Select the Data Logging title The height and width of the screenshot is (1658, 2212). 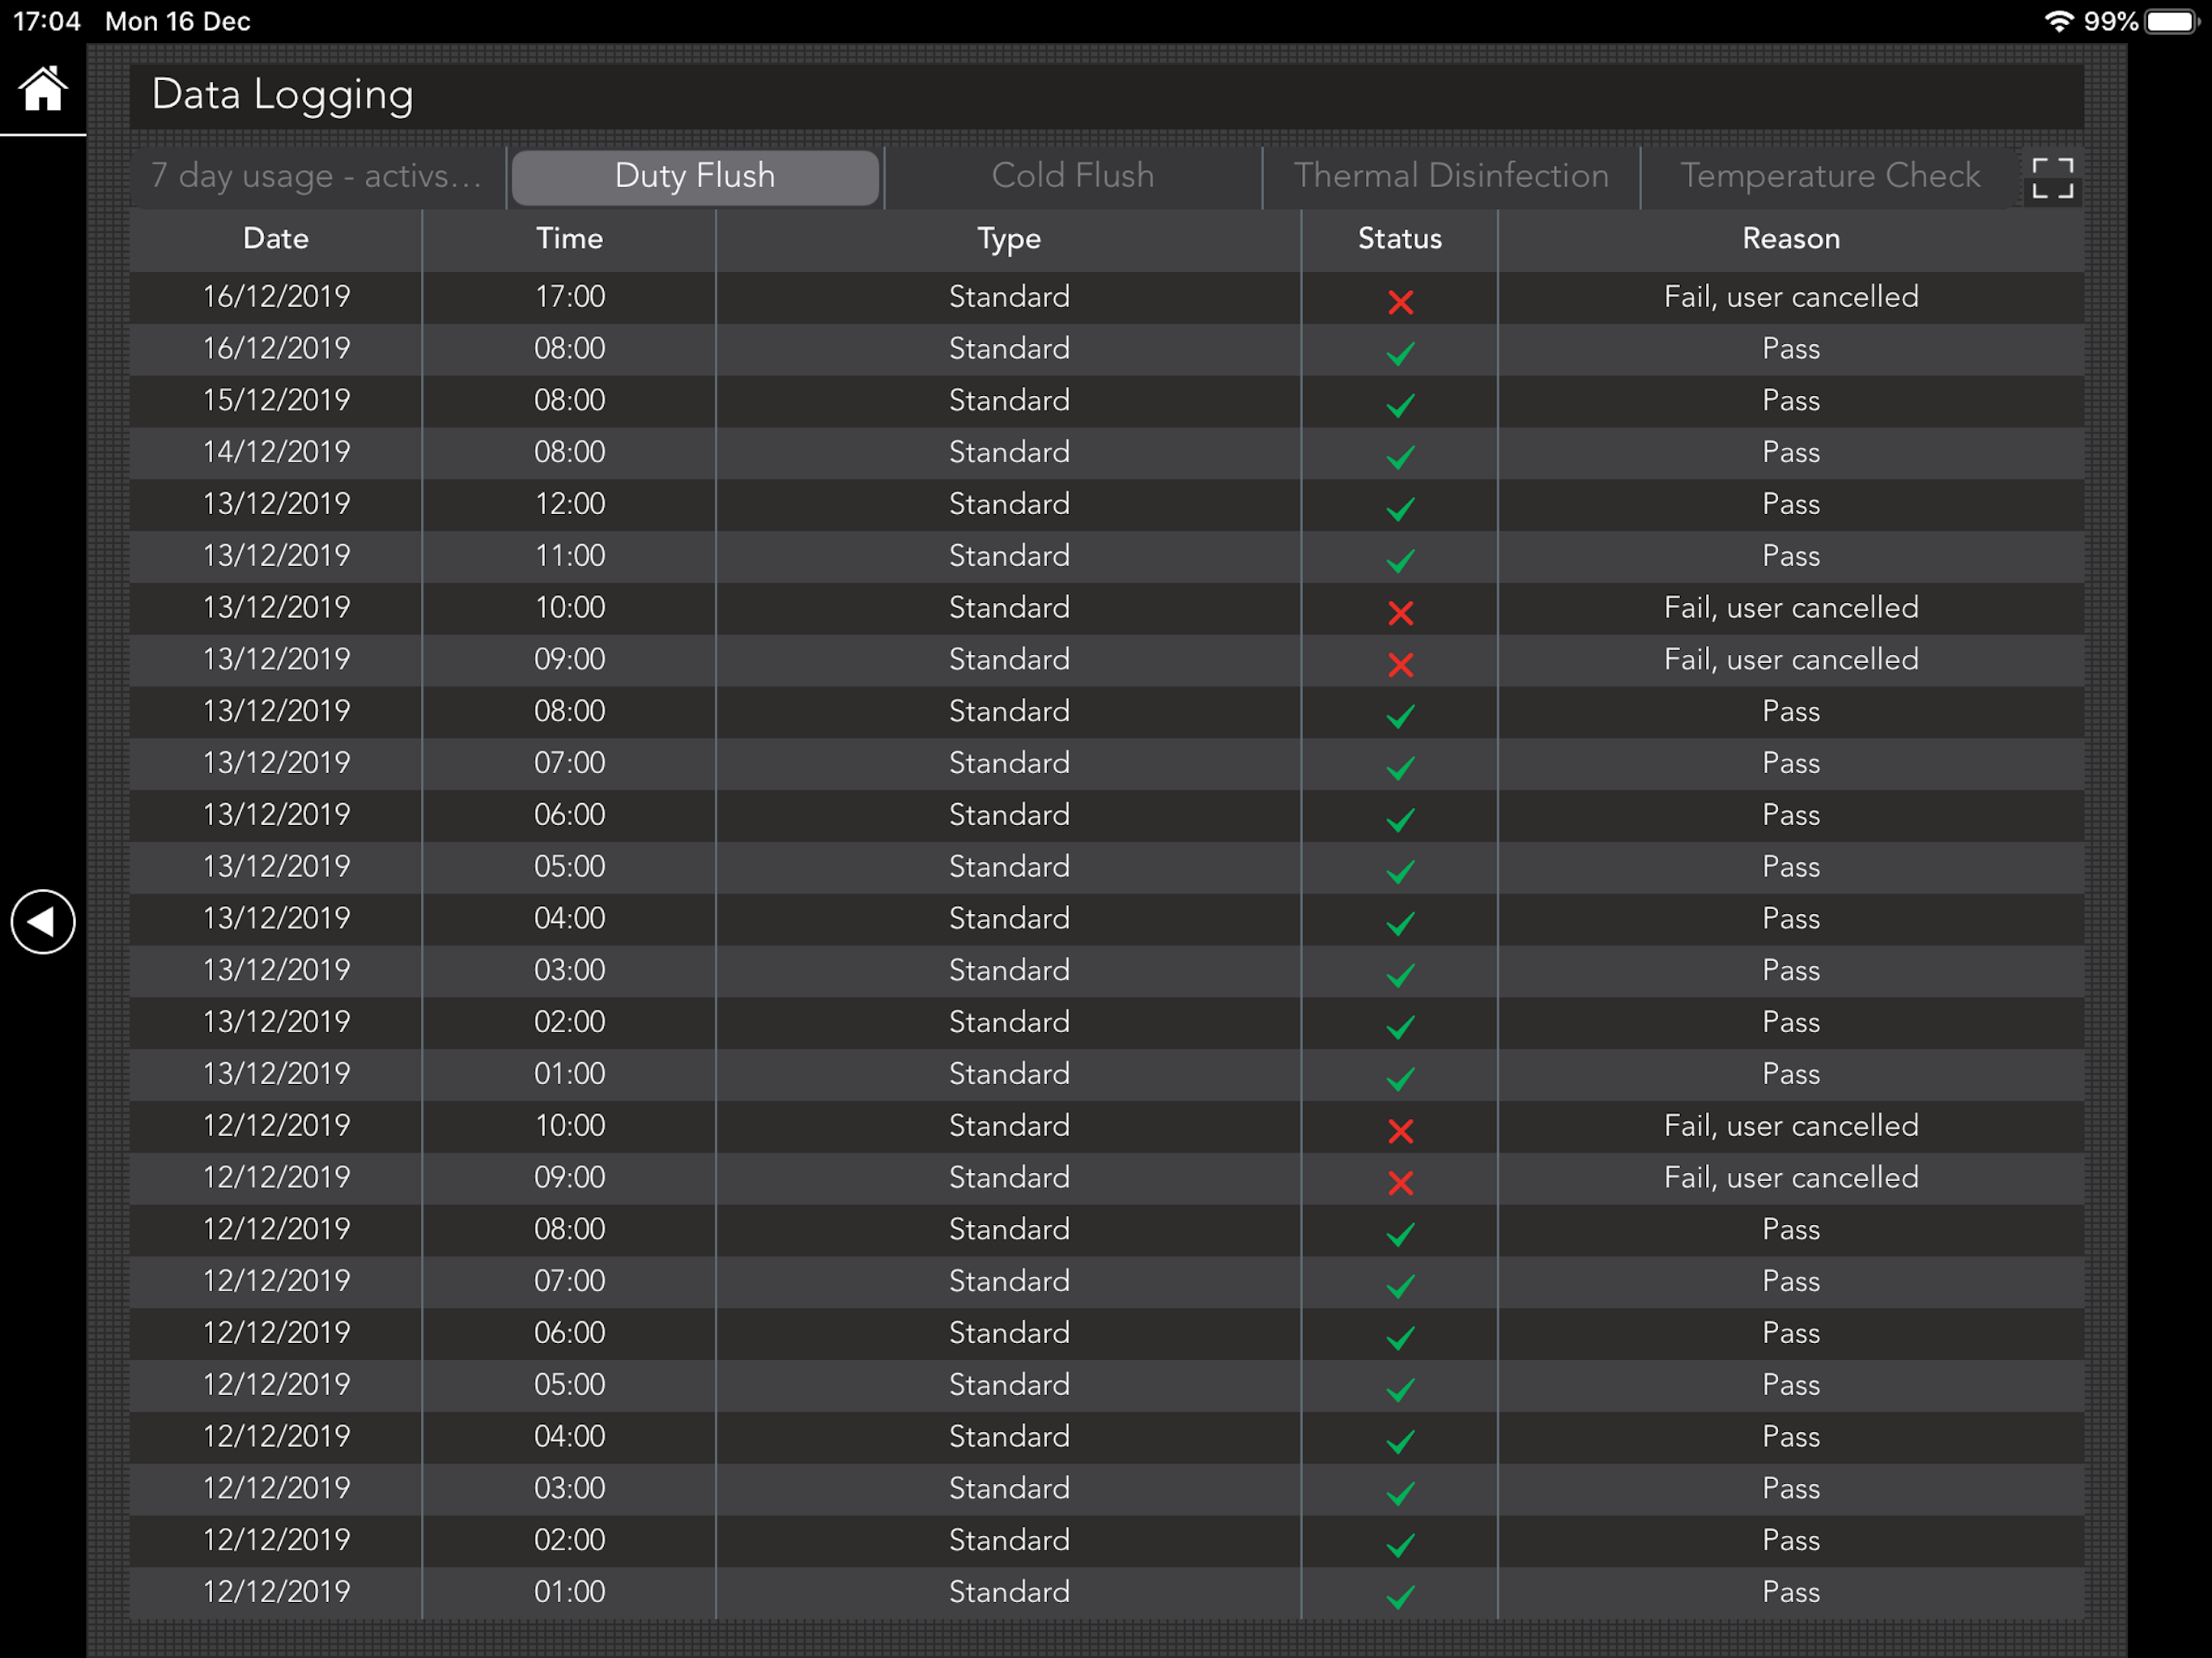282,95
